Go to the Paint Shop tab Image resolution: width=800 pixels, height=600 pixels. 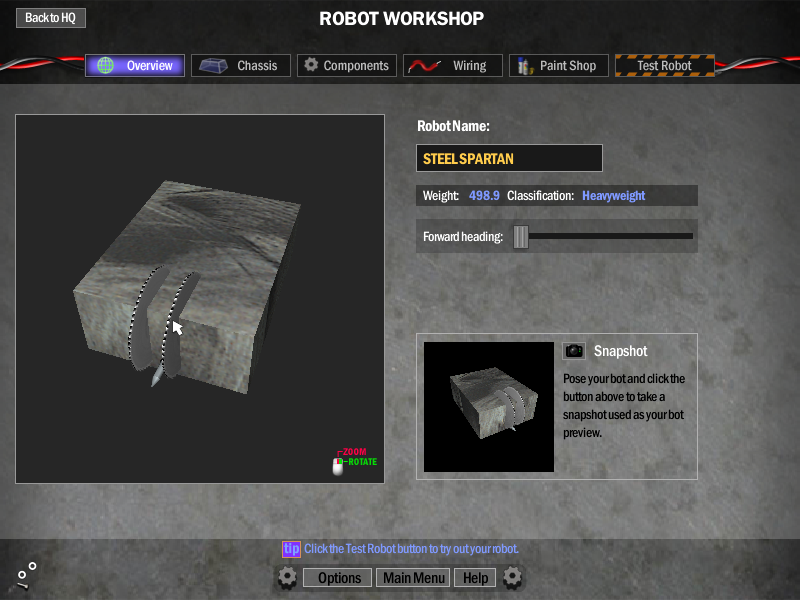(559, 65)
